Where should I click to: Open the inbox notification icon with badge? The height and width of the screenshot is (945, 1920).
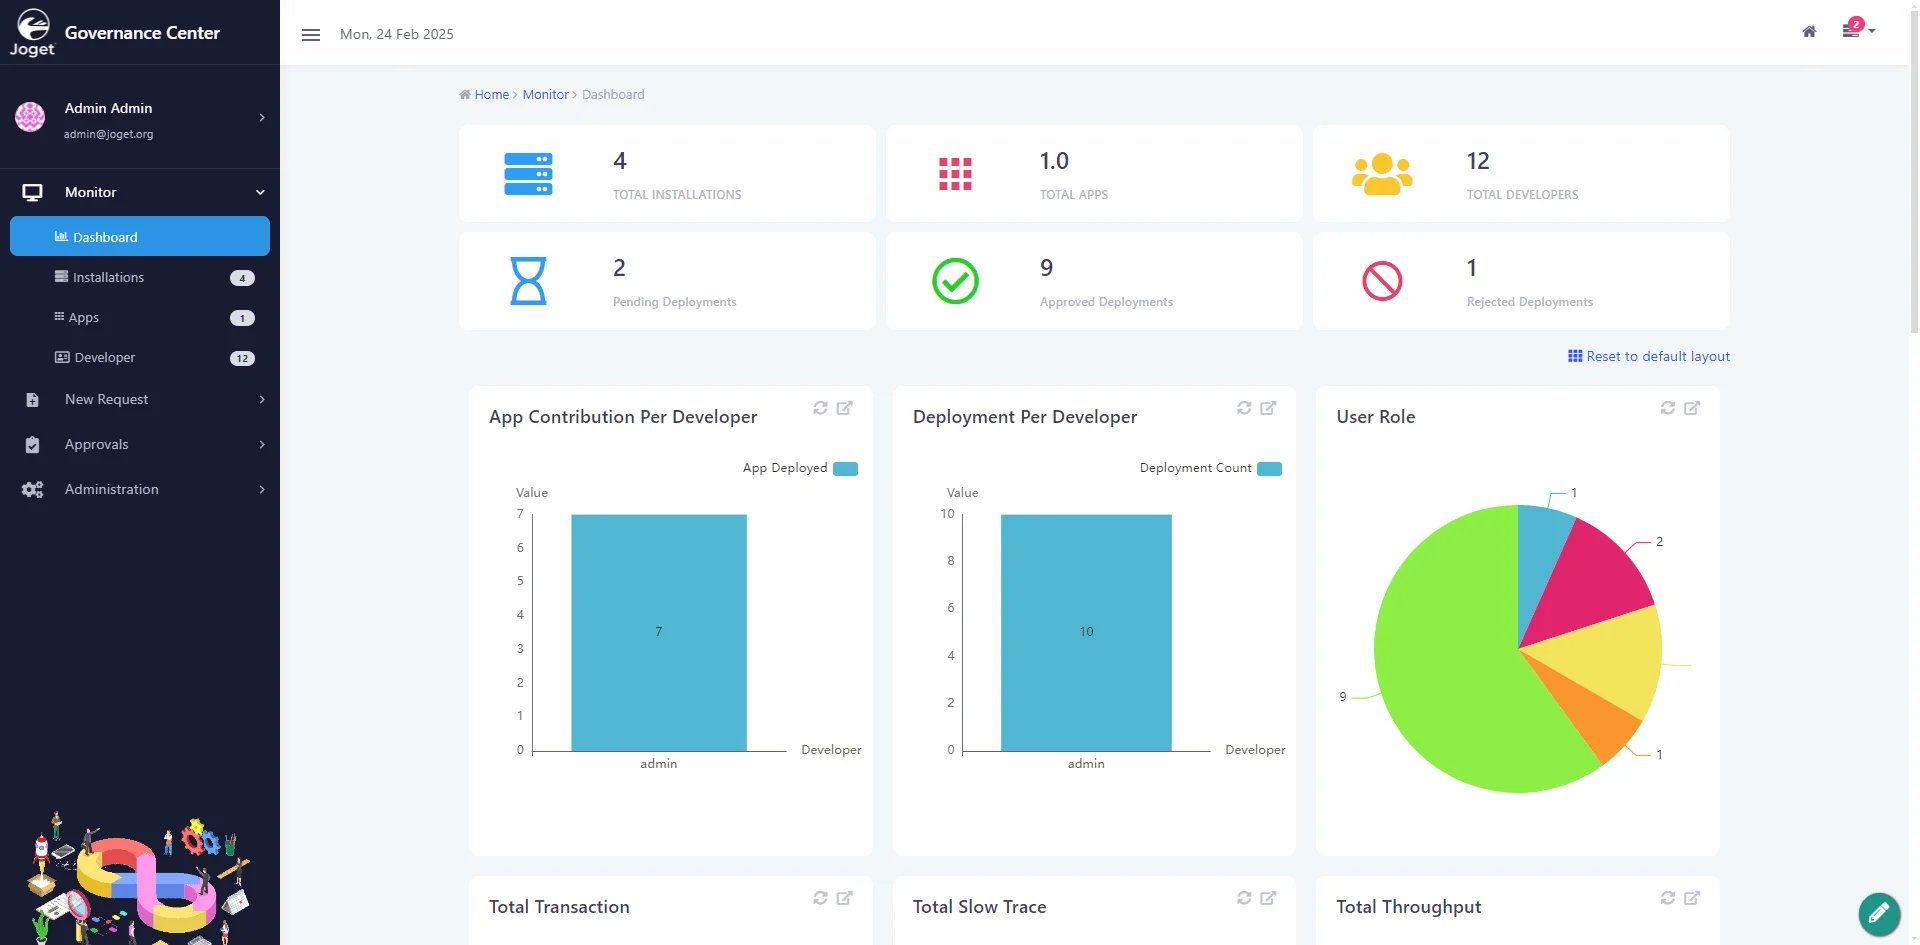[x=1855, y=29]
